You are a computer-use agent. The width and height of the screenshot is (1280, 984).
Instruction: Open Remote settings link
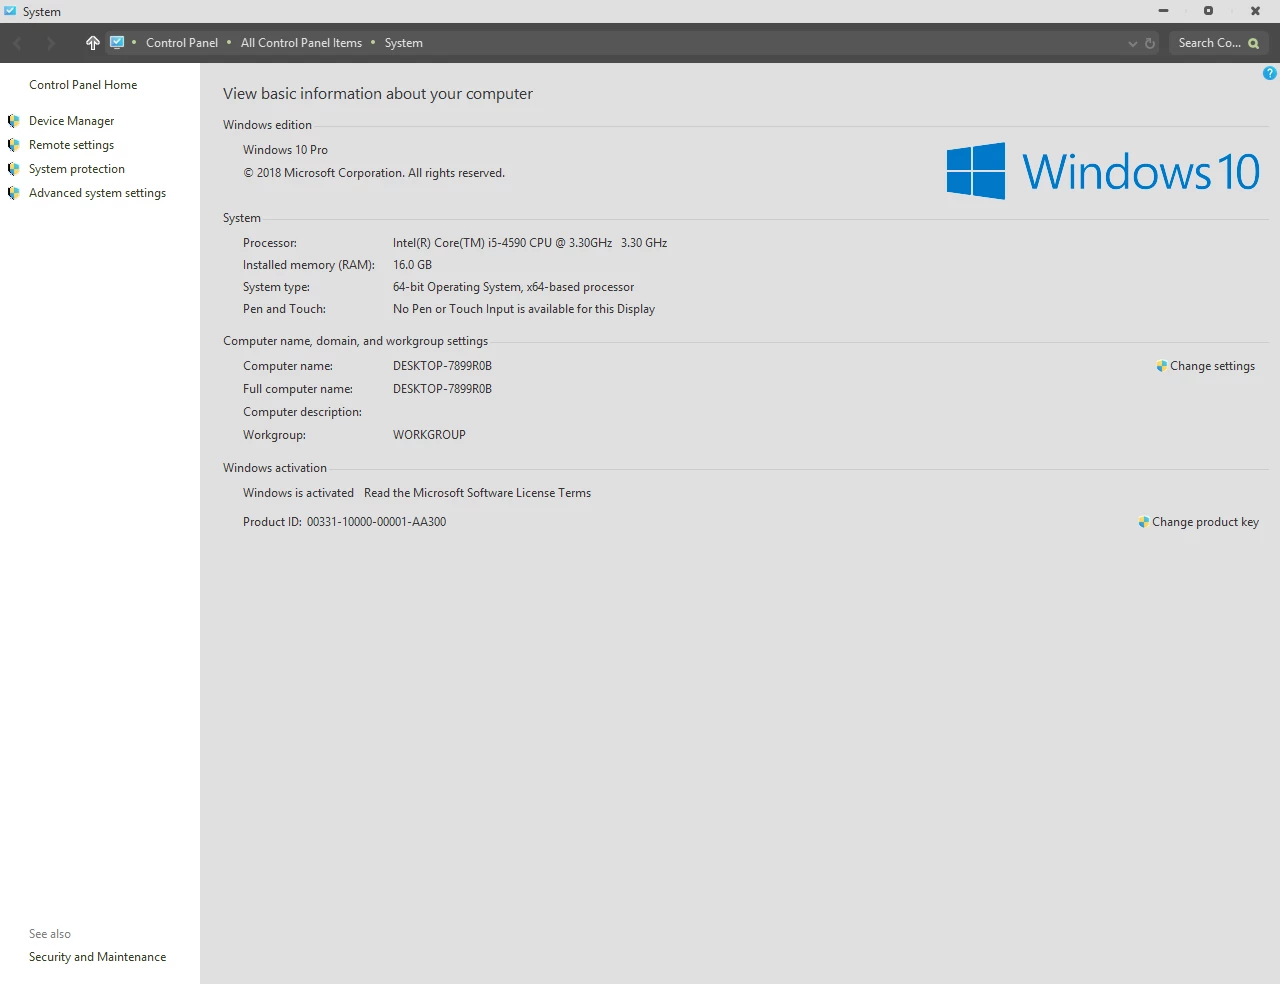point(71,145)
